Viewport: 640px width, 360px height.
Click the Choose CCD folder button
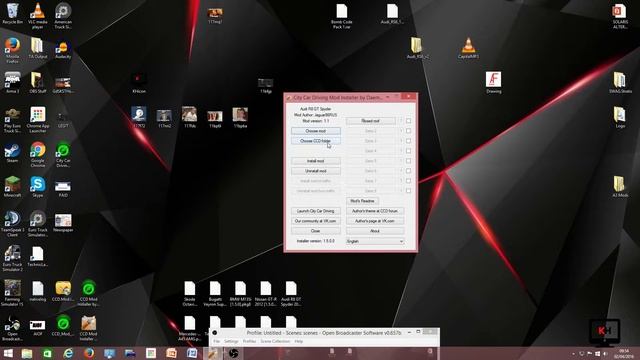[x=316, y=141]
